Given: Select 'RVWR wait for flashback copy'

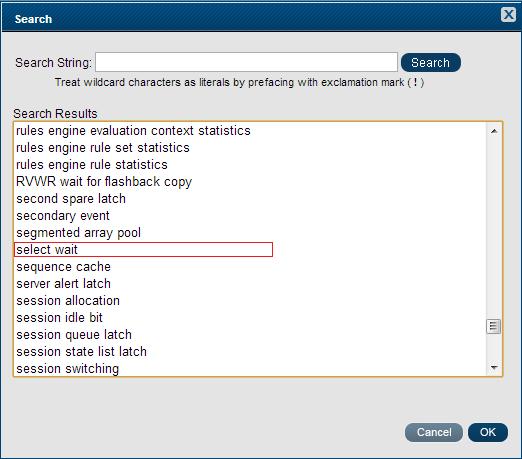Looking at the screenshot, I should tap(104, 182).
